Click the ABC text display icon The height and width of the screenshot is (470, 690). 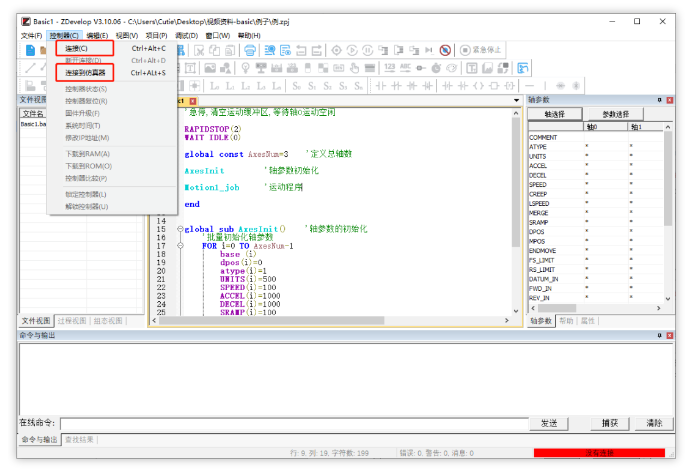point(405,68)
